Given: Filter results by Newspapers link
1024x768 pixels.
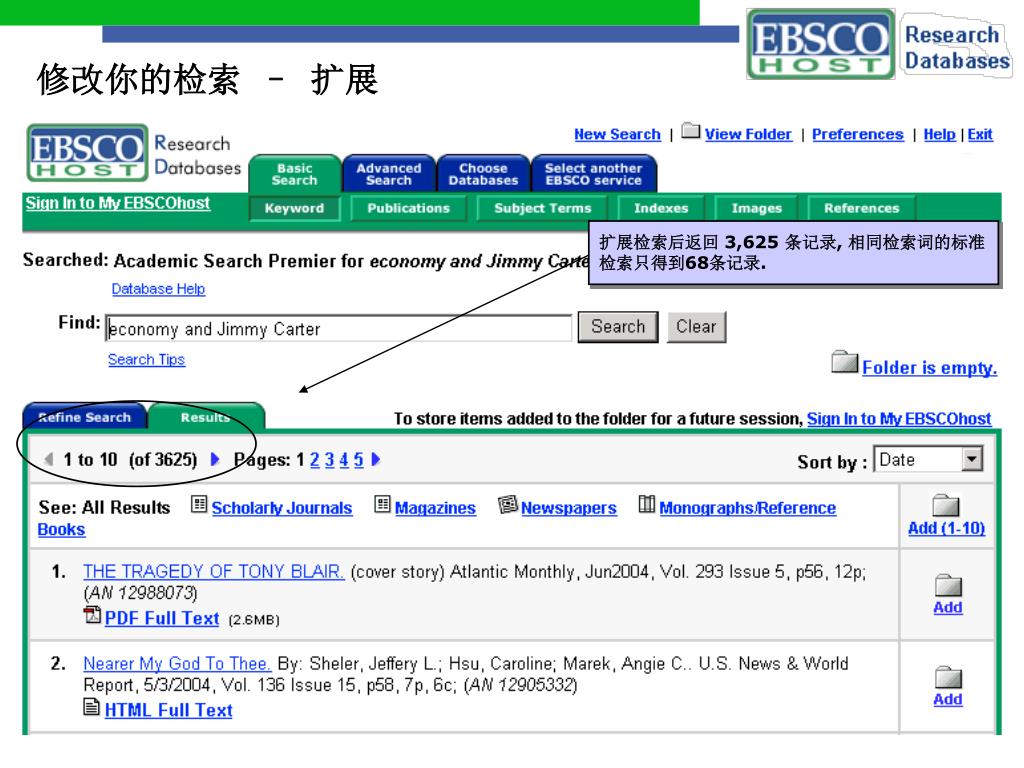Looking at the screenshot, I should pyautogui.click(x=568, y=508).
